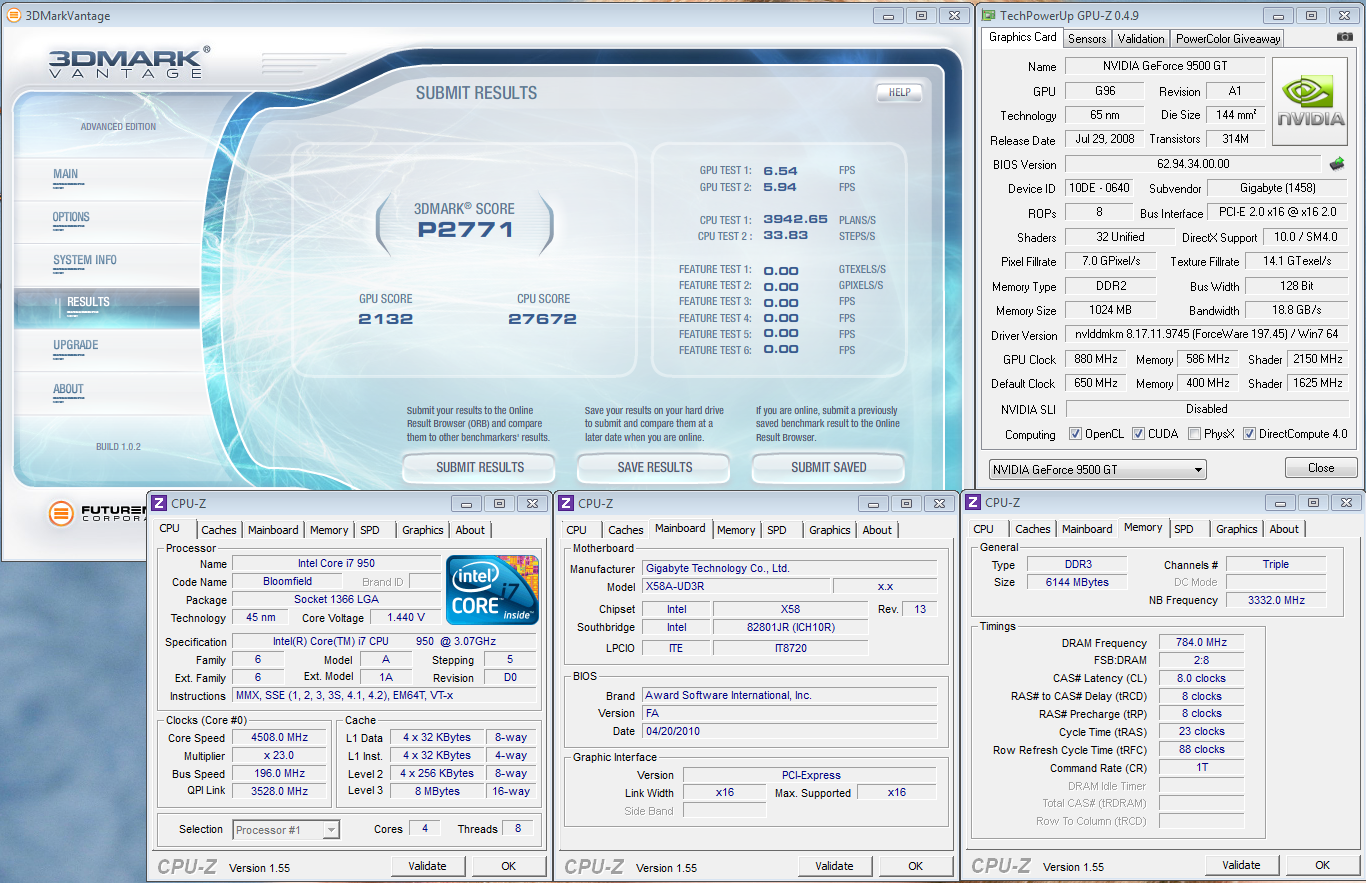This screenshot has height=883, width=1366.
Task: Open SYSTEM INFO in the 3DMark sidebar
Action: click(x=85, y=260)
